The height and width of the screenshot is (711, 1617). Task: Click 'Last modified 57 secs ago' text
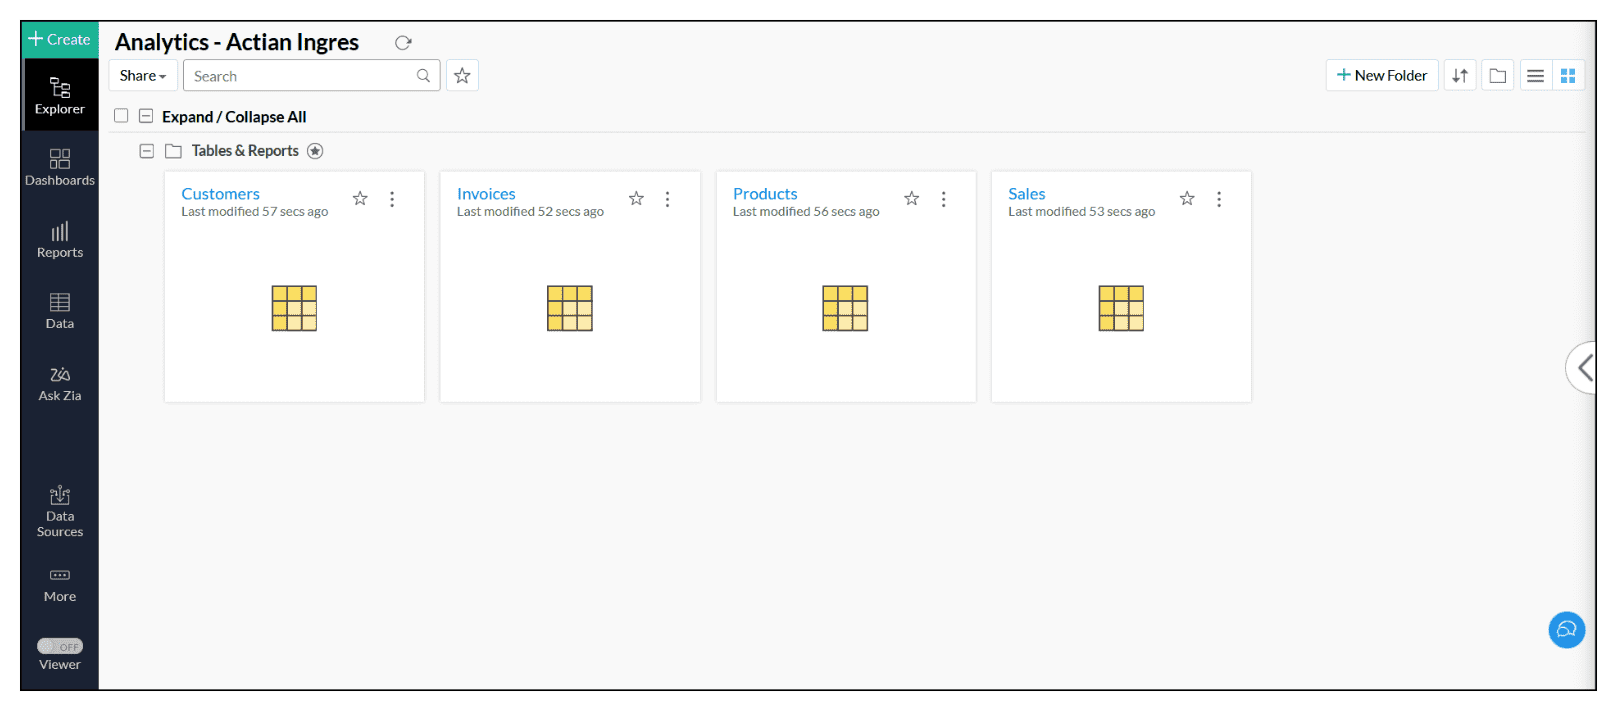point(255,212)
